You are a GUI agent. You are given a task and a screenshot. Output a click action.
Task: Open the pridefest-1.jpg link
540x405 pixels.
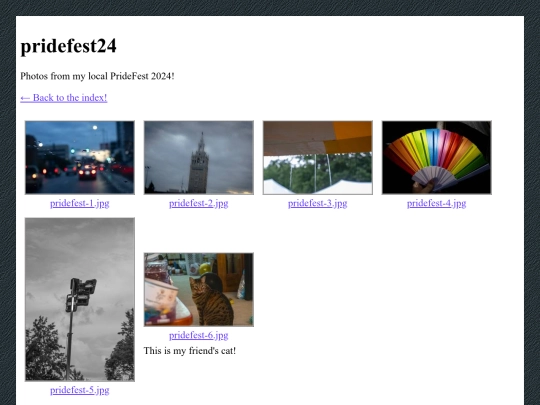click(80, 203)
